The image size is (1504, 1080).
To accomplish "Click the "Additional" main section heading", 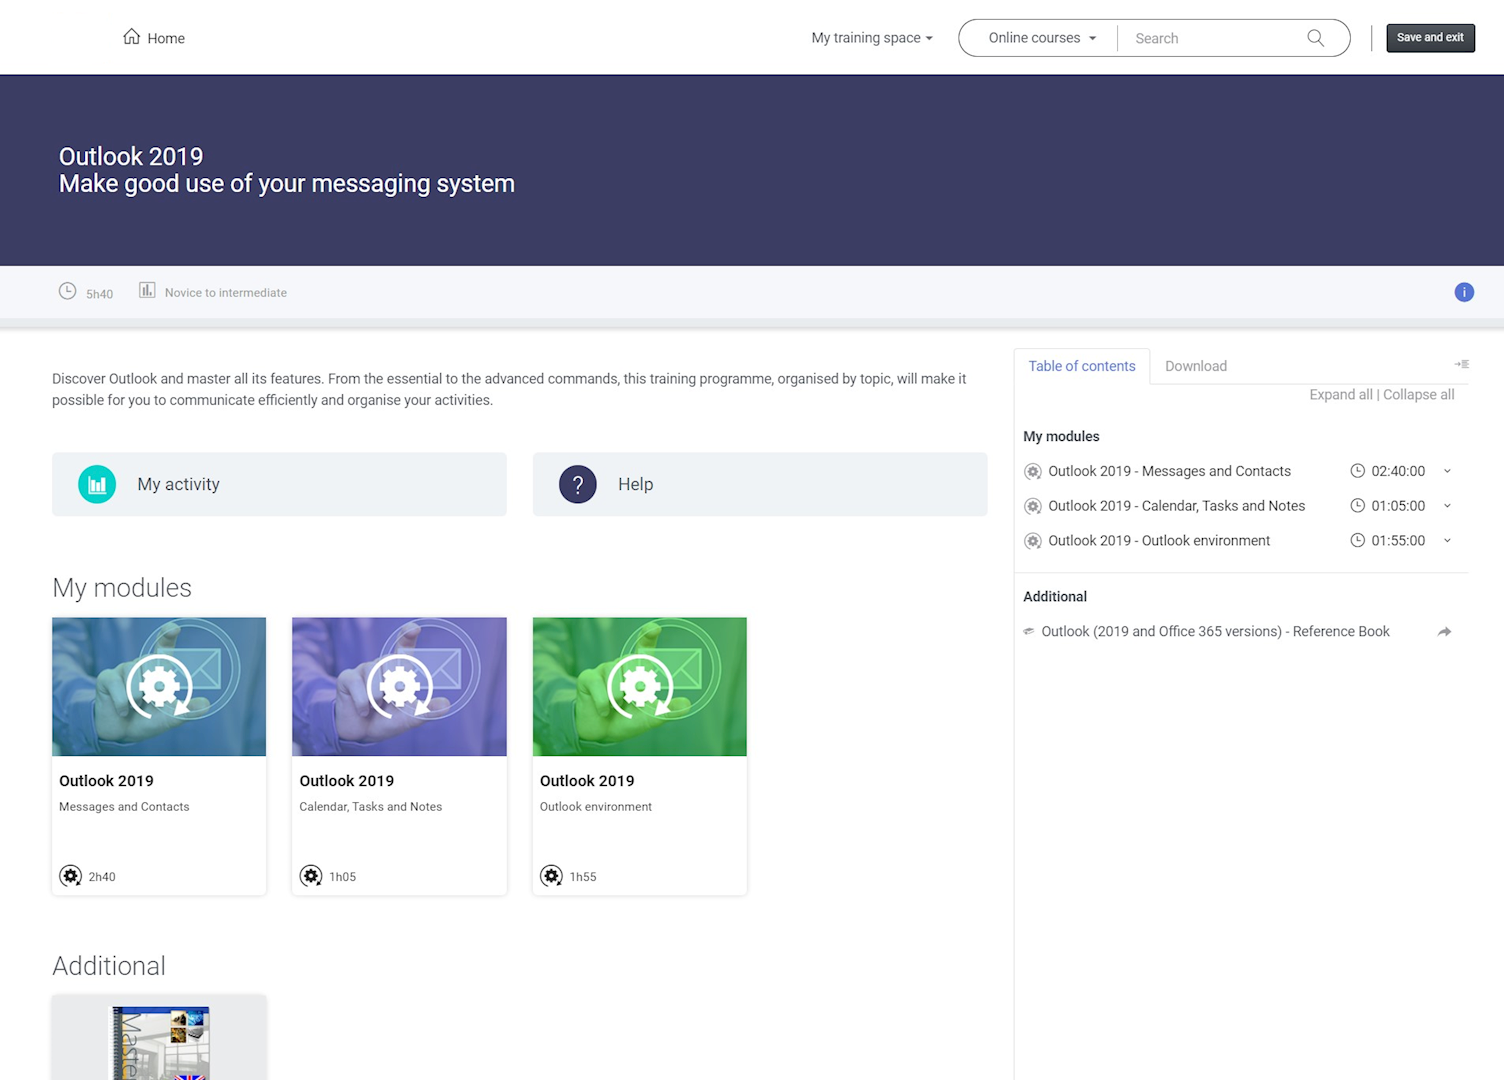I will coord(109,966).
